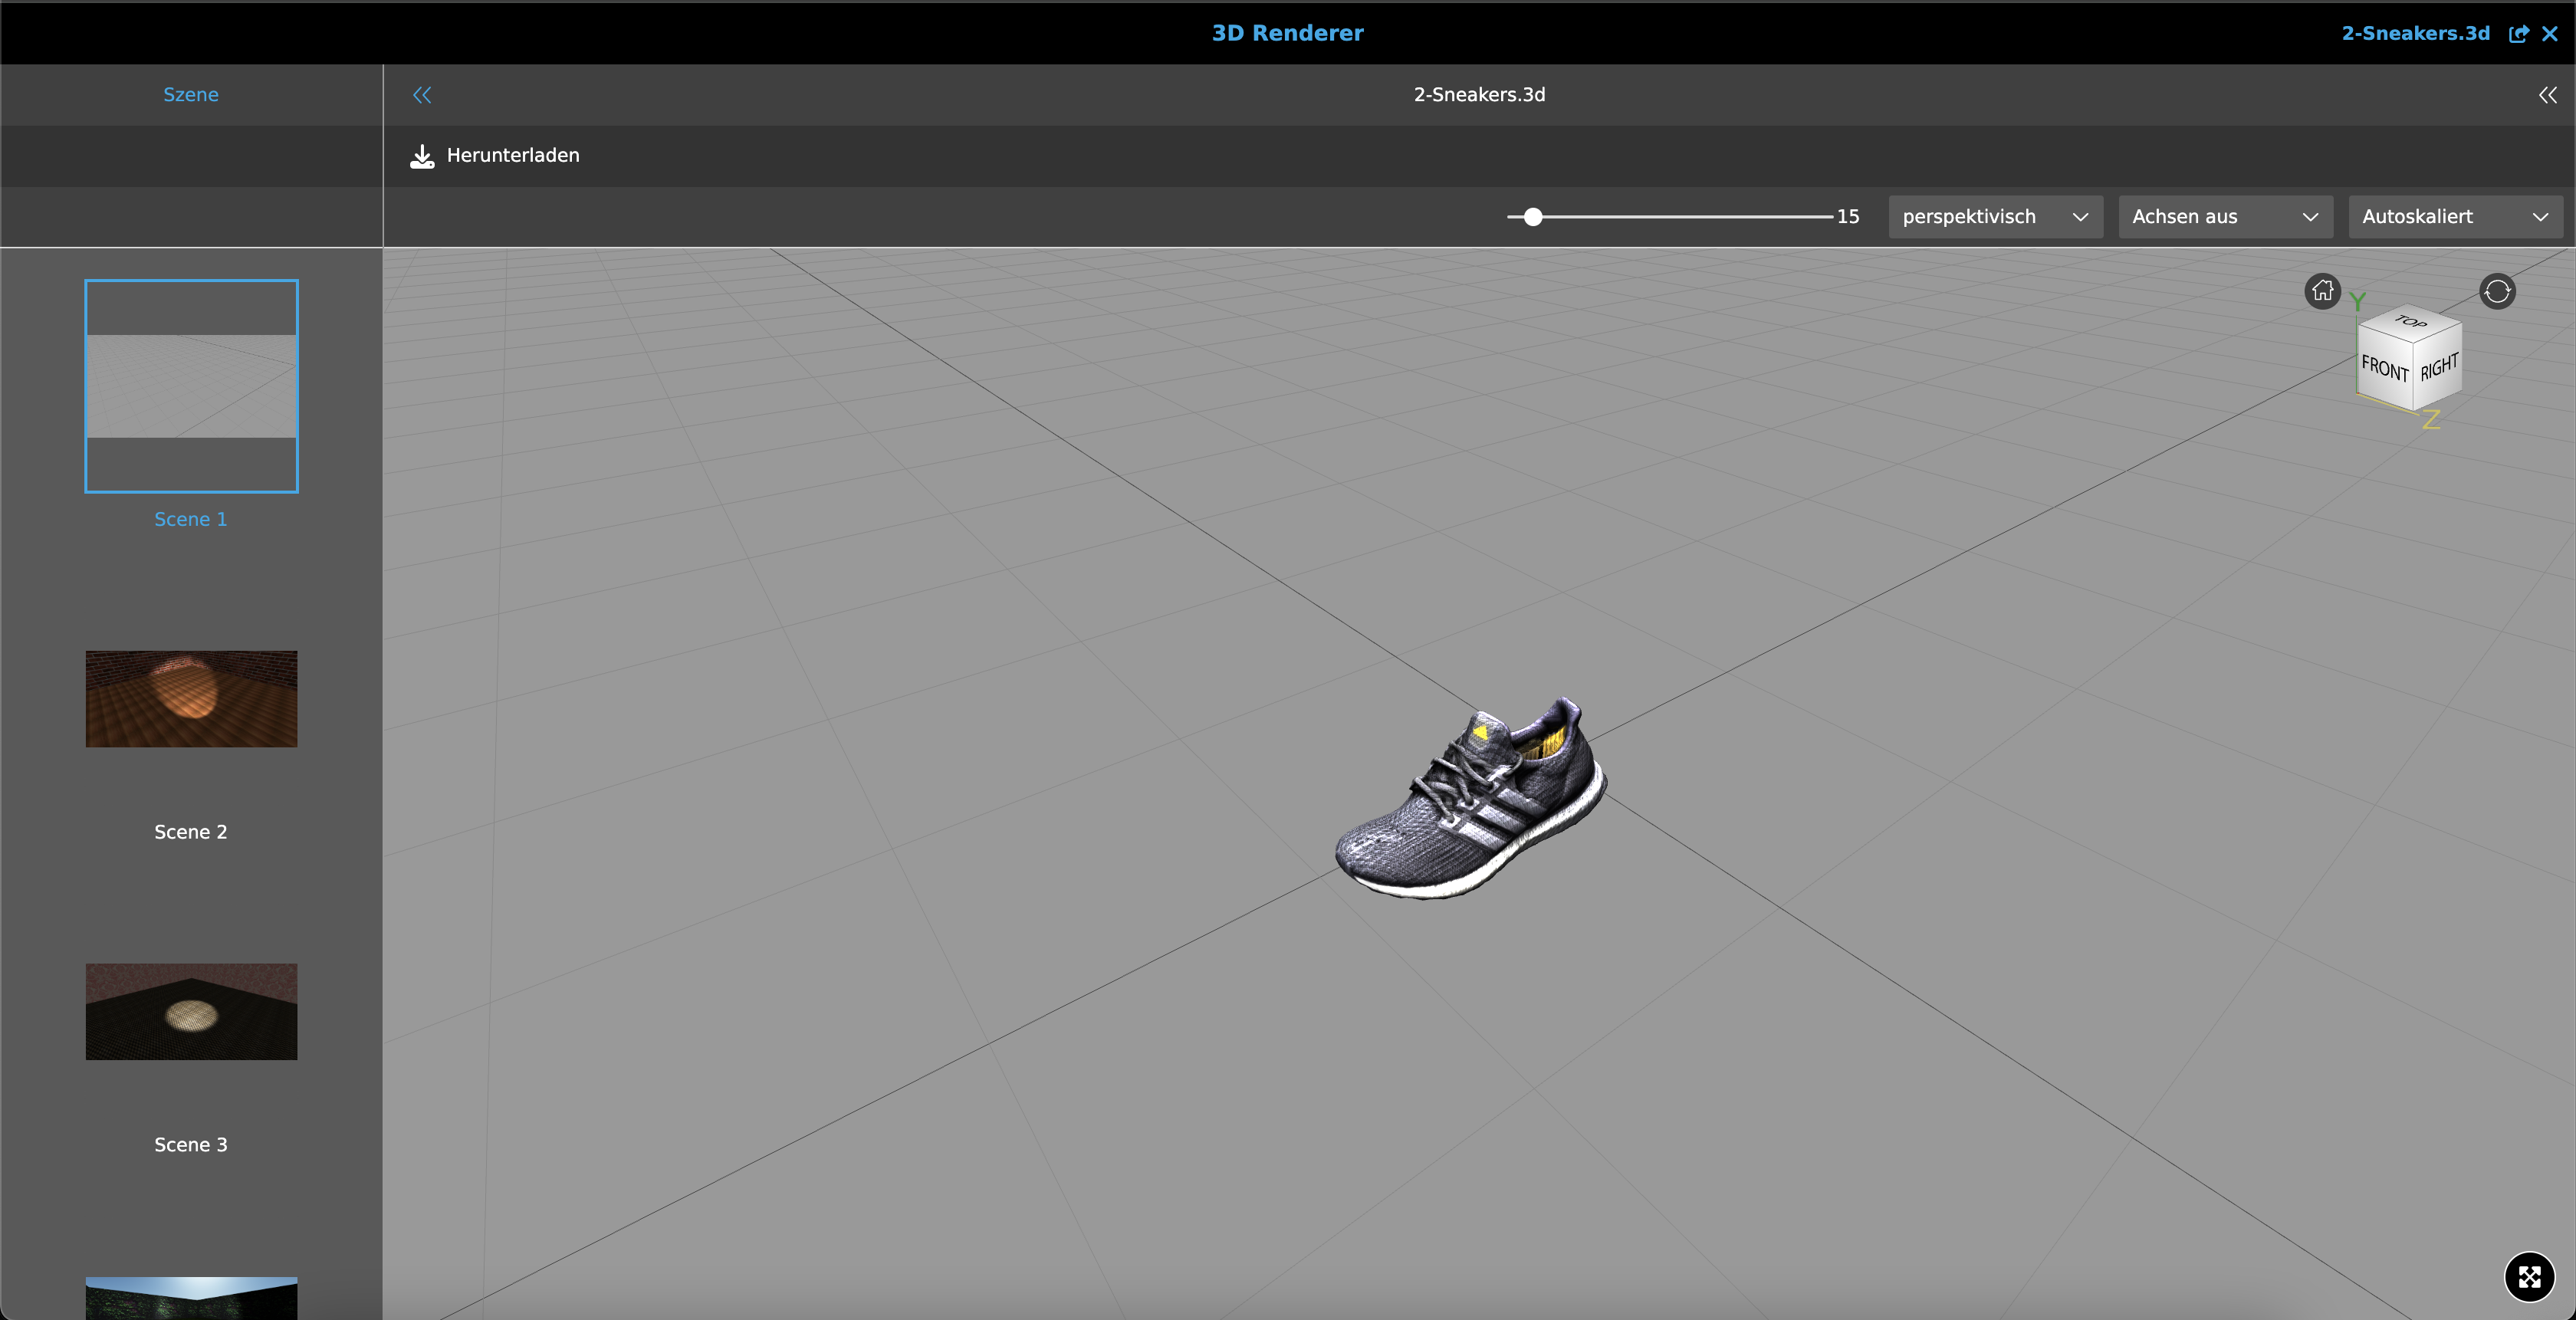Click the download icon beside Herunterladen
The image size is (2576, 1320).
[422, 156]
